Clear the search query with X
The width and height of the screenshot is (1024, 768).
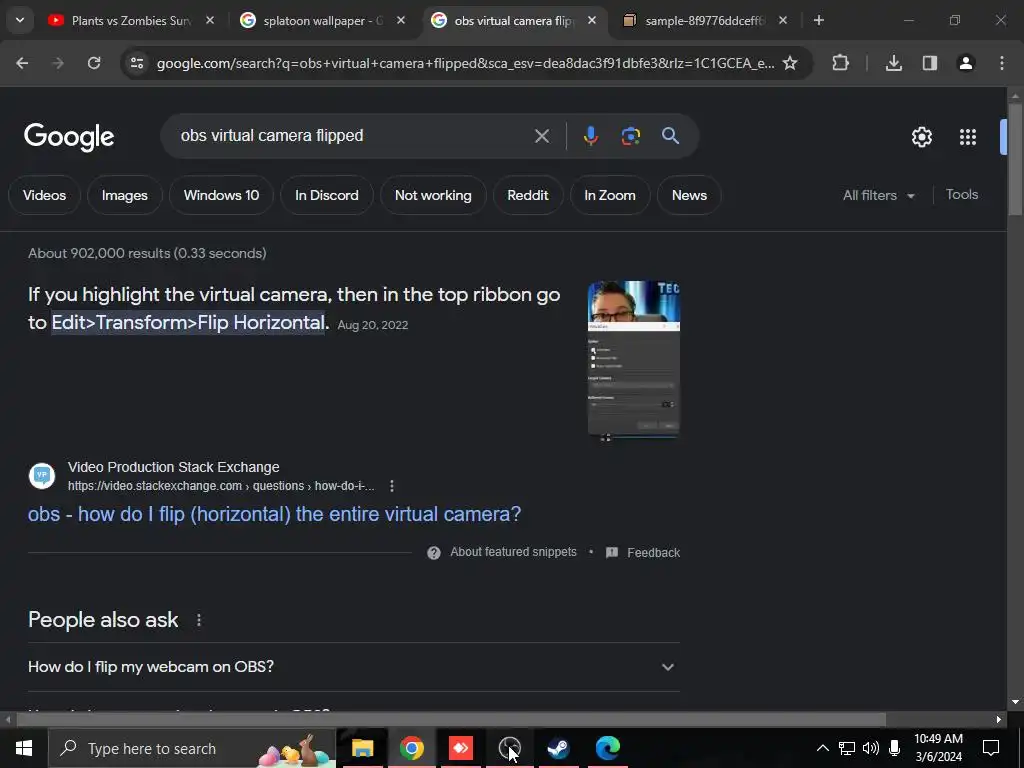542,136
